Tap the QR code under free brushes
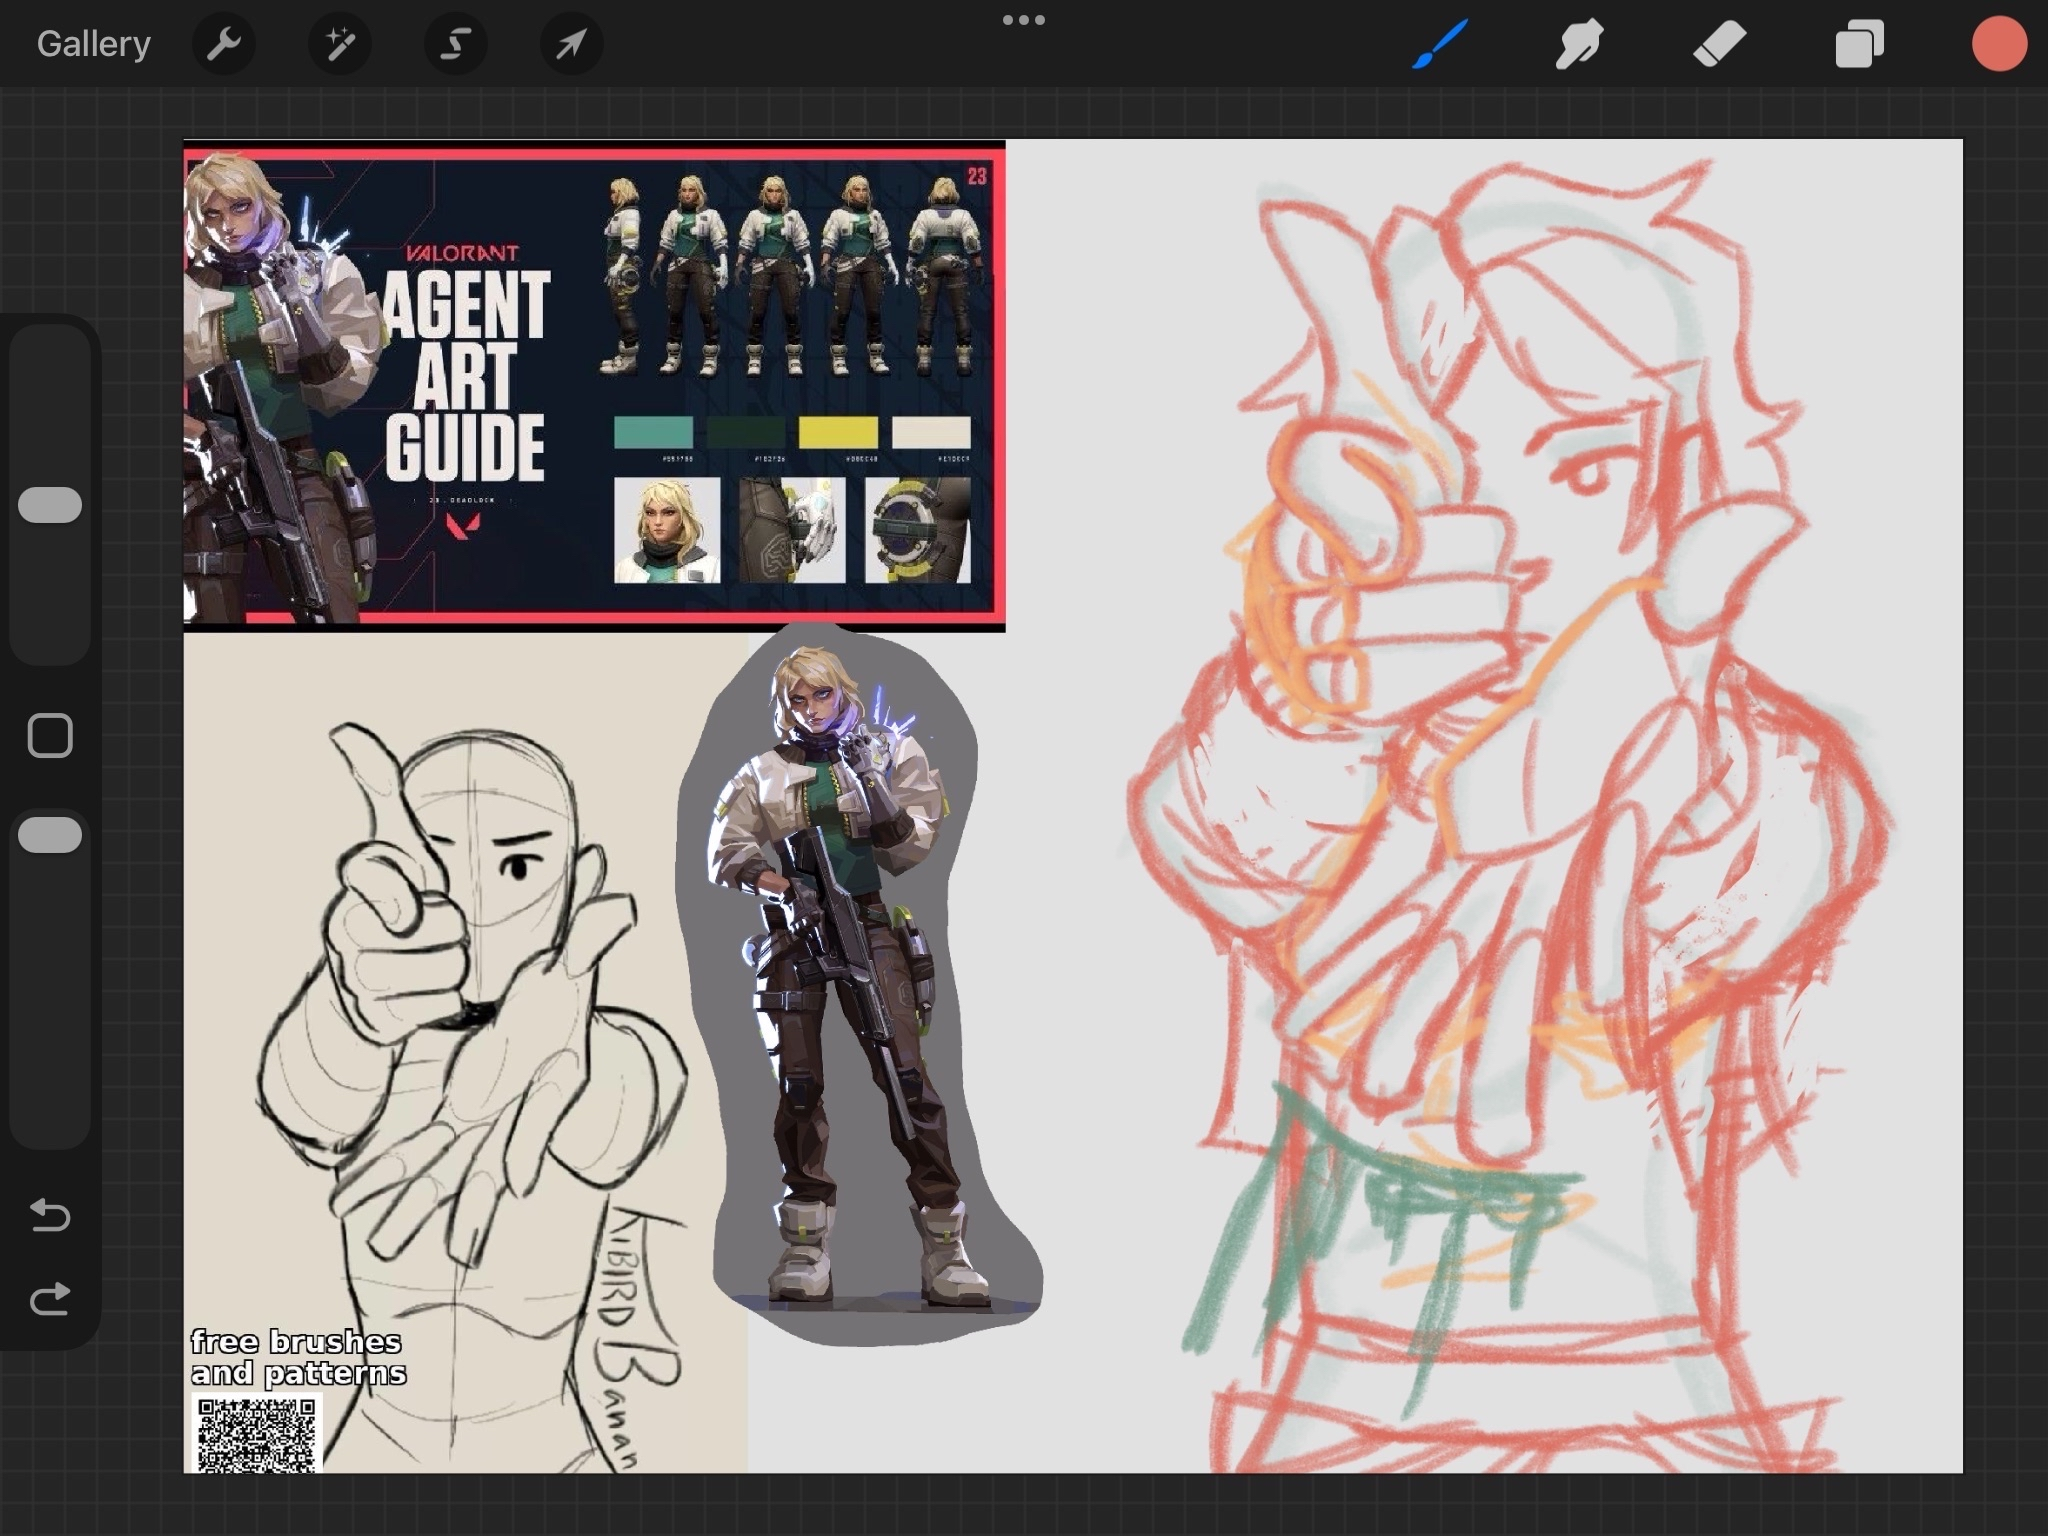Viewport: 2048px width, 1536px height. (x=256, y=1434)
